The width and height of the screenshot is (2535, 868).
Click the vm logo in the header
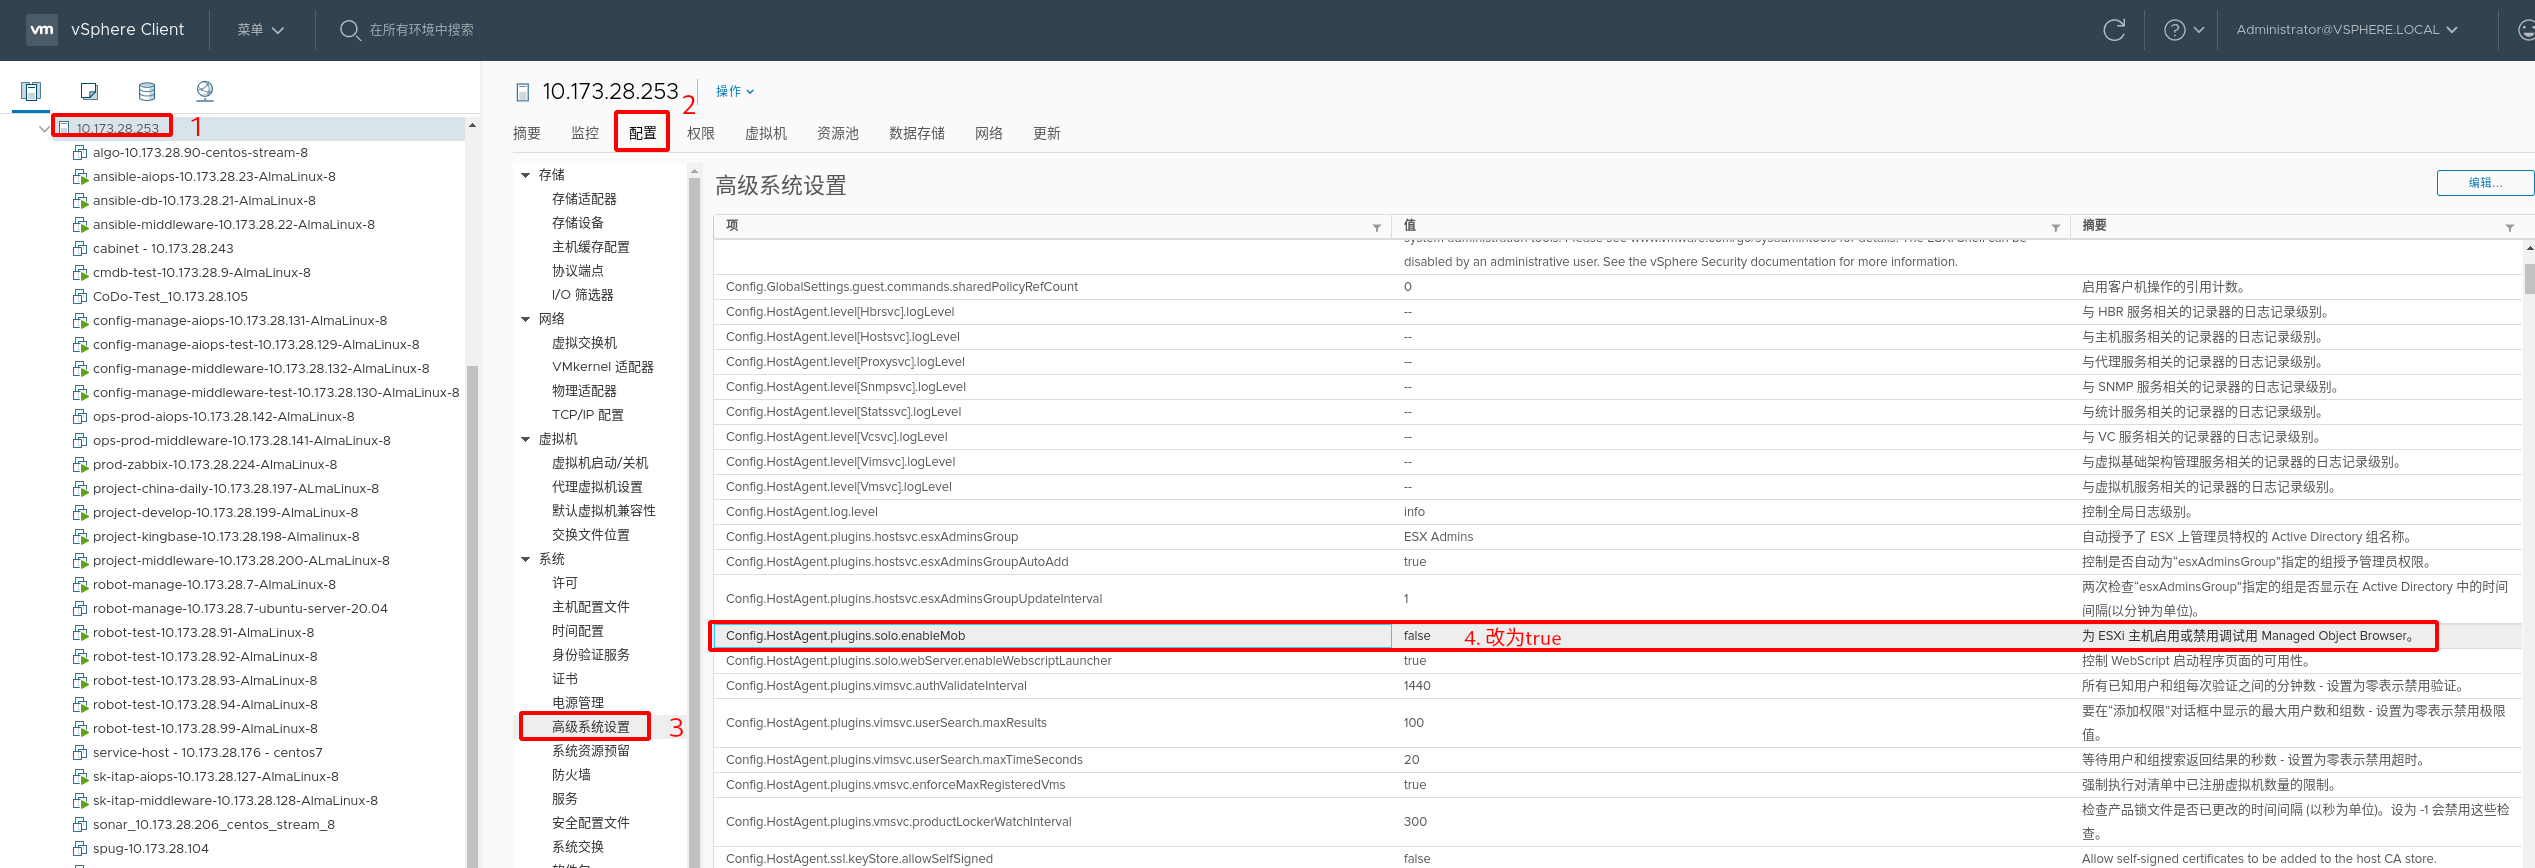[42, 30]
